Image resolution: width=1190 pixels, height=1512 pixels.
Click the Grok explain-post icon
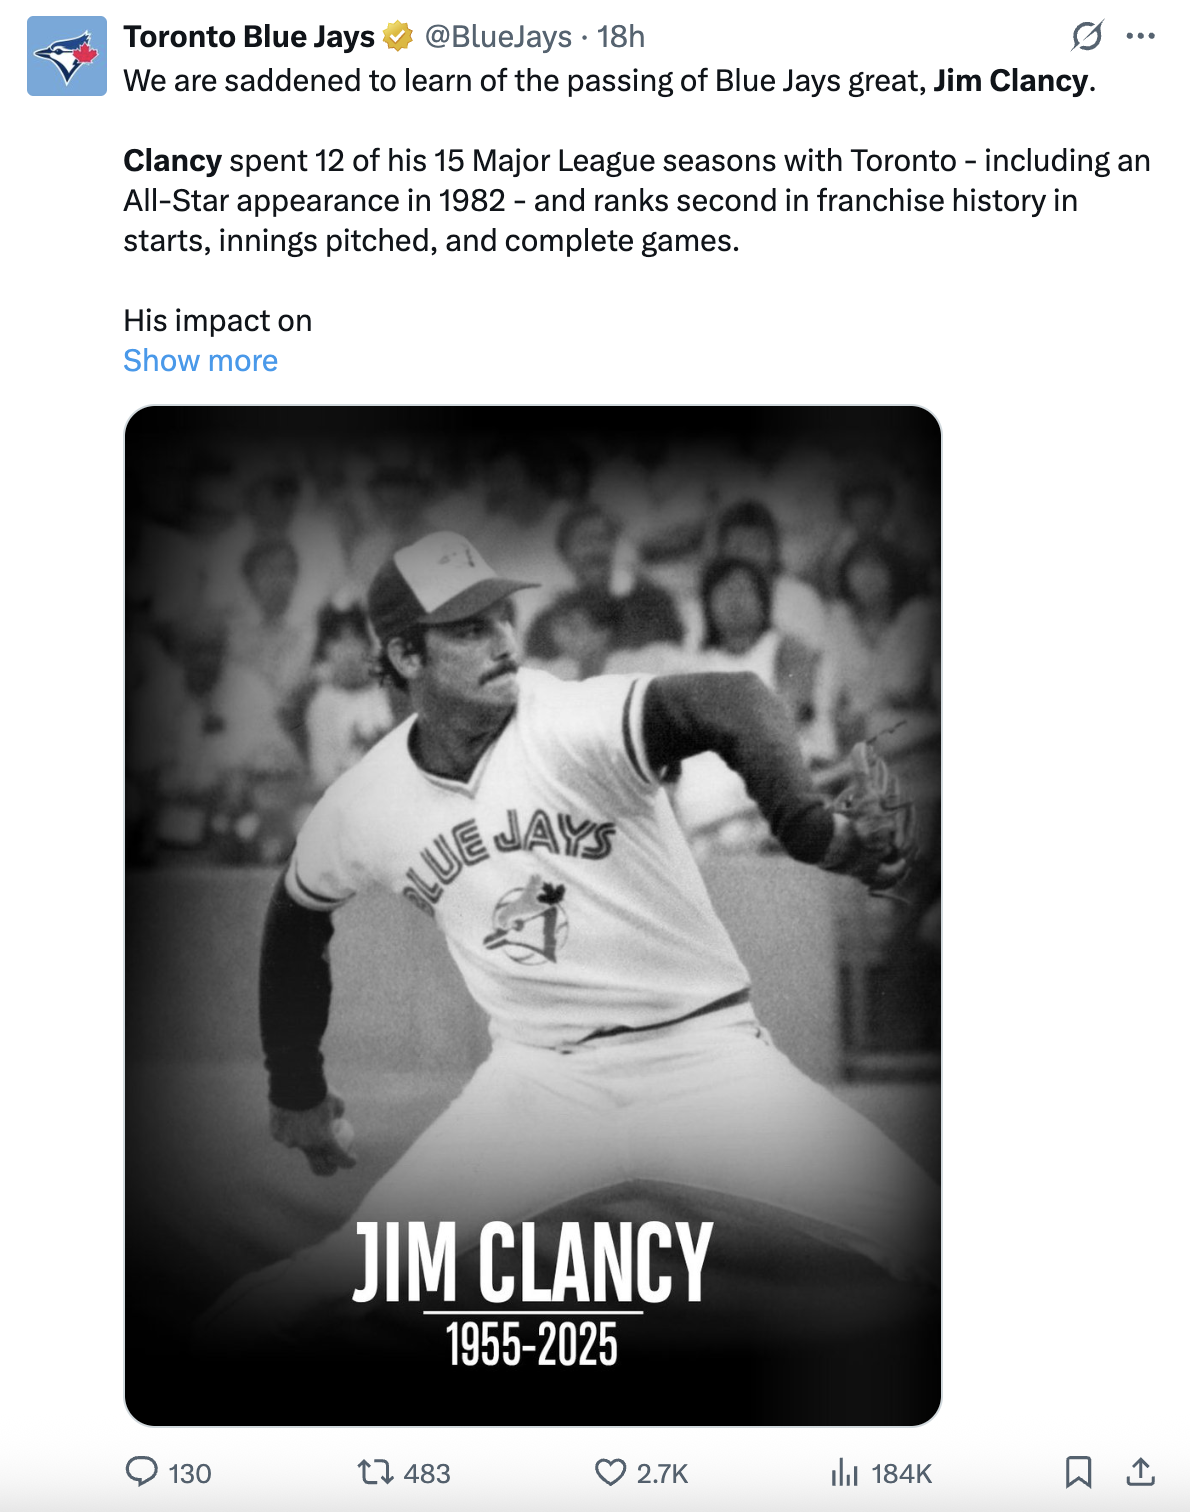click(x=1087, y=37)
